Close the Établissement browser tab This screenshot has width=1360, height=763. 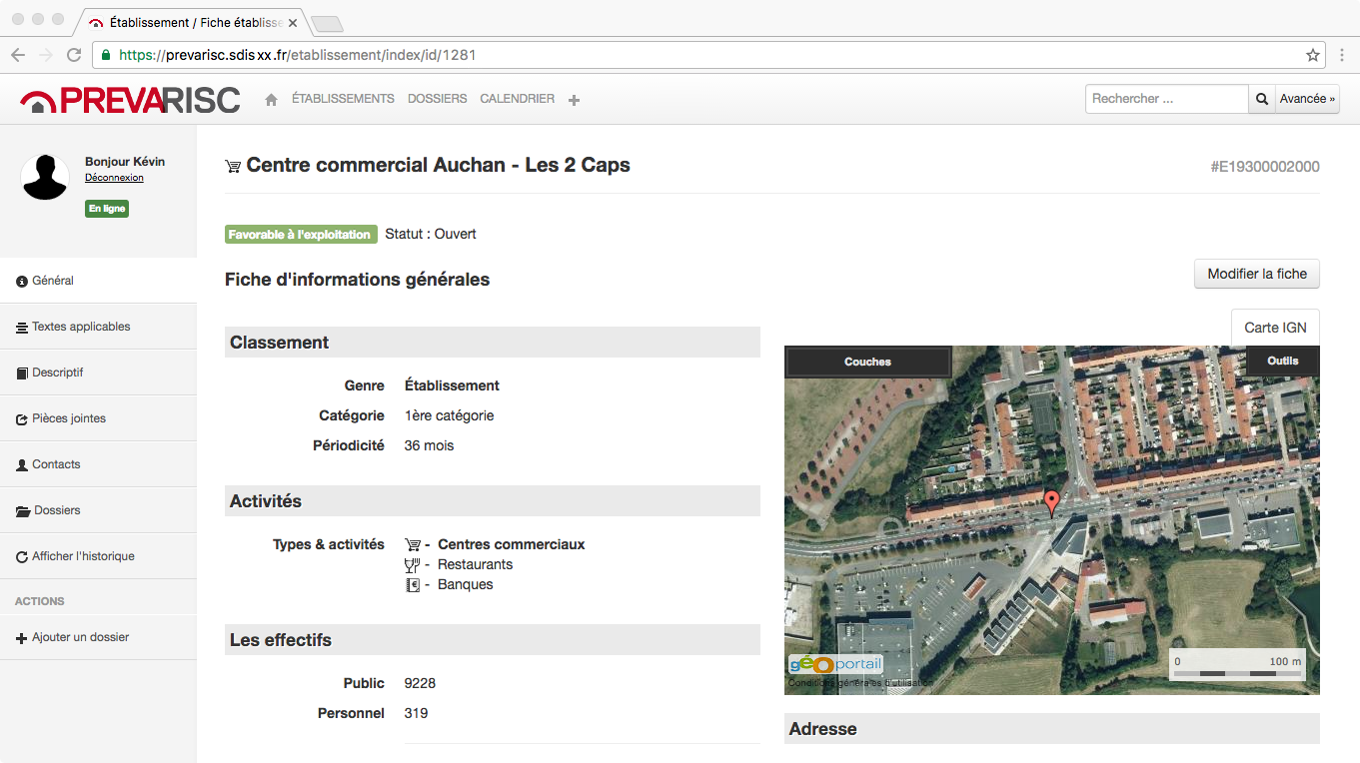(x=293, y=22)
